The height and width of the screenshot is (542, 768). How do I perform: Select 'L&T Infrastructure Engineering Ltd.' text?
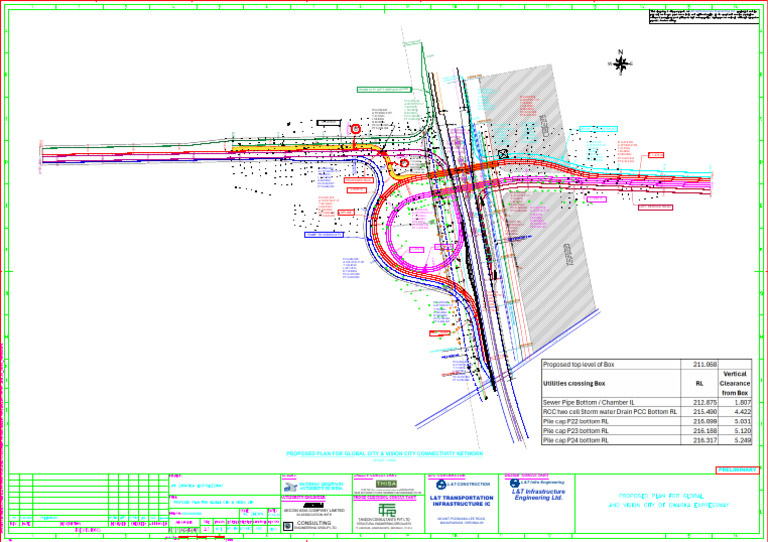tap(538, 495)
